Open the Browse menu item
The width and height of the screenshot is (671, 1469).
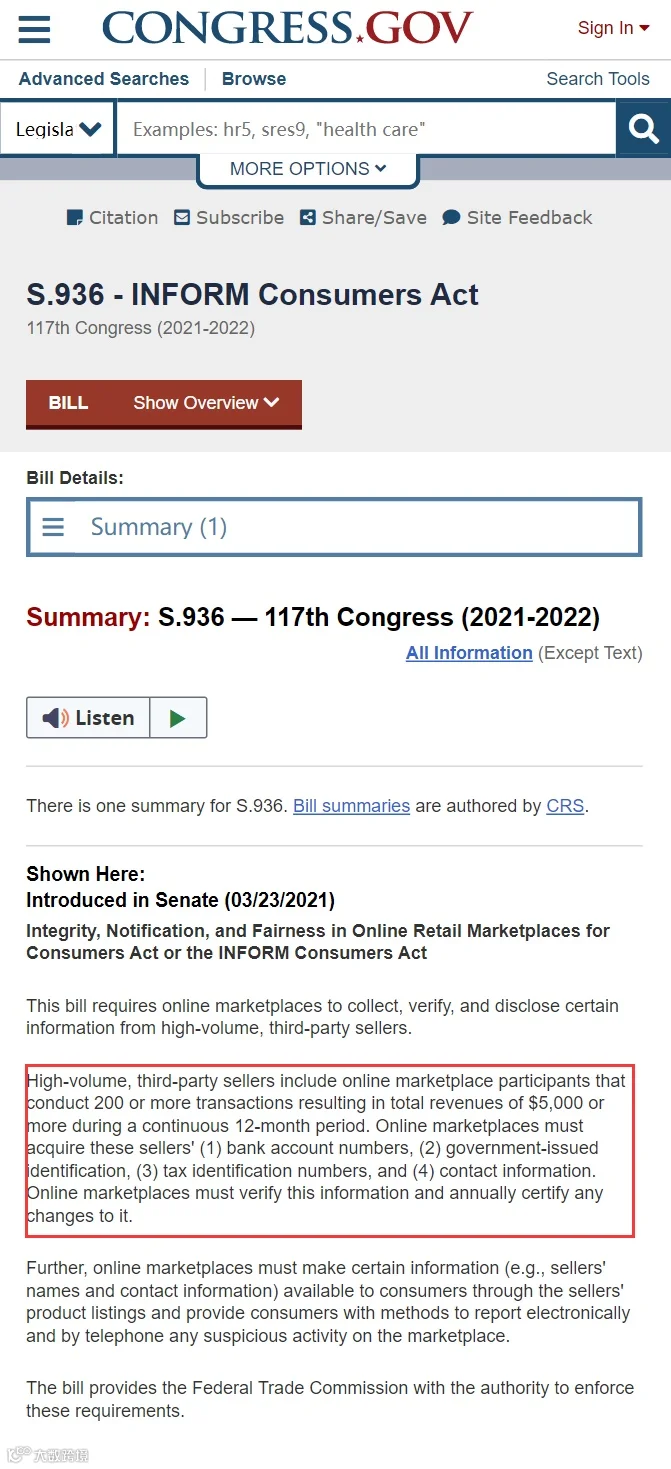(x=254, y=79)
